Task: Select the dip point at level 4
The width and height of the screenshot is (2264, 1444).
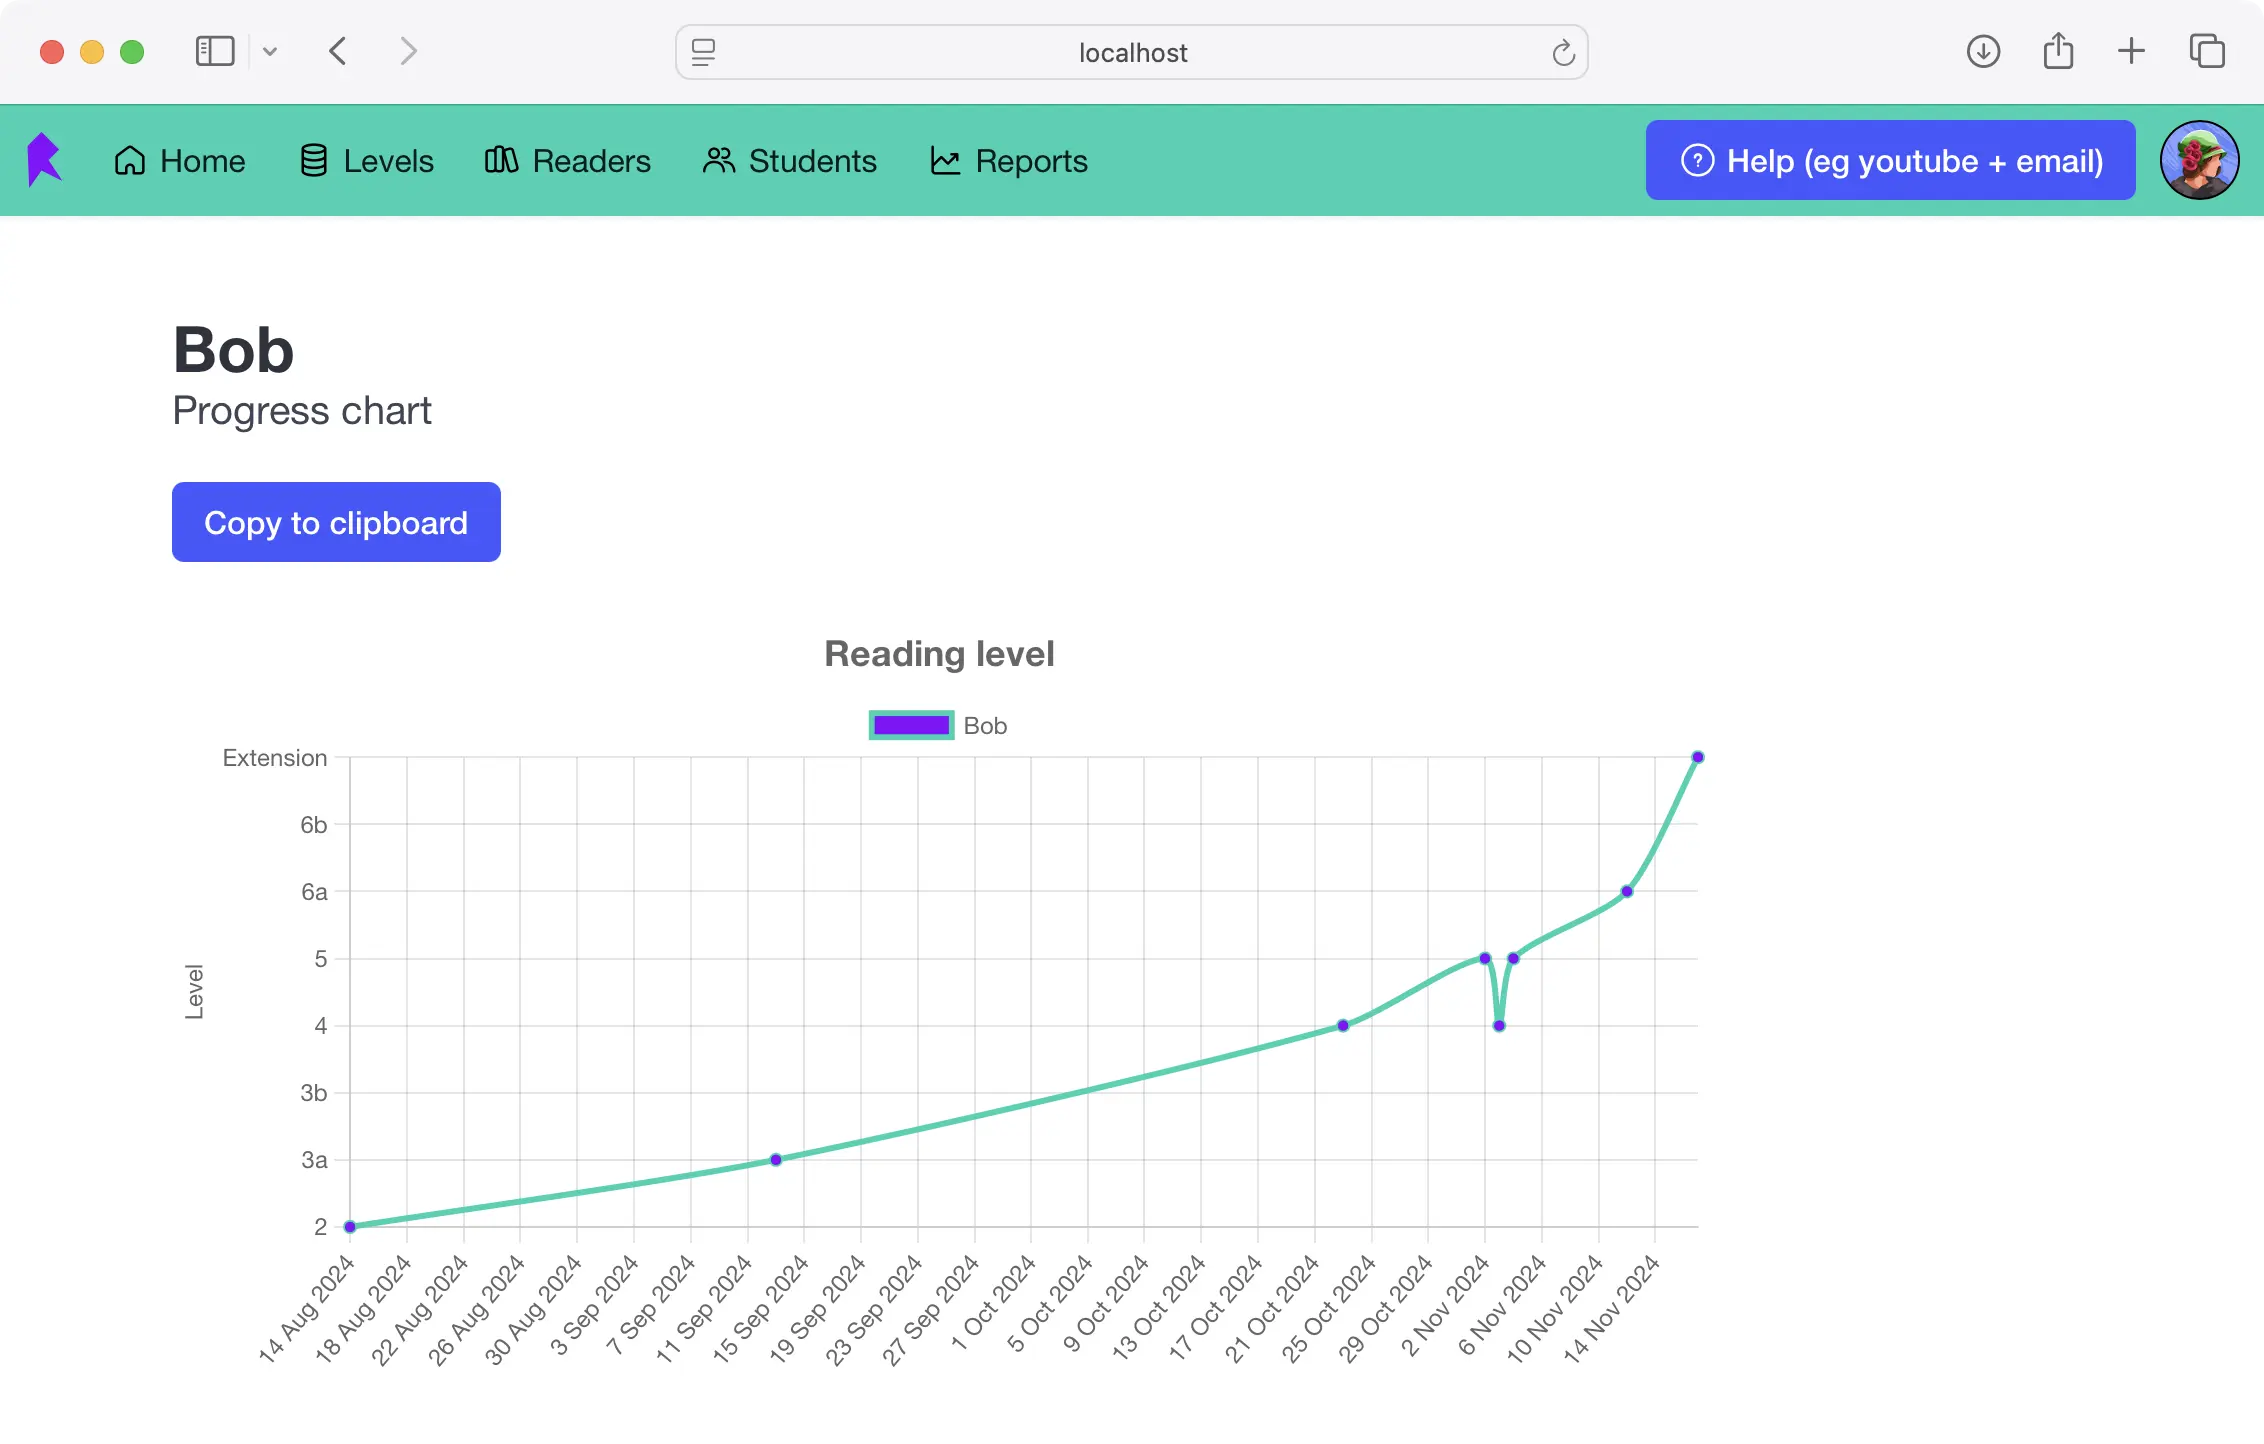Action: [x=1499, y=1026]
